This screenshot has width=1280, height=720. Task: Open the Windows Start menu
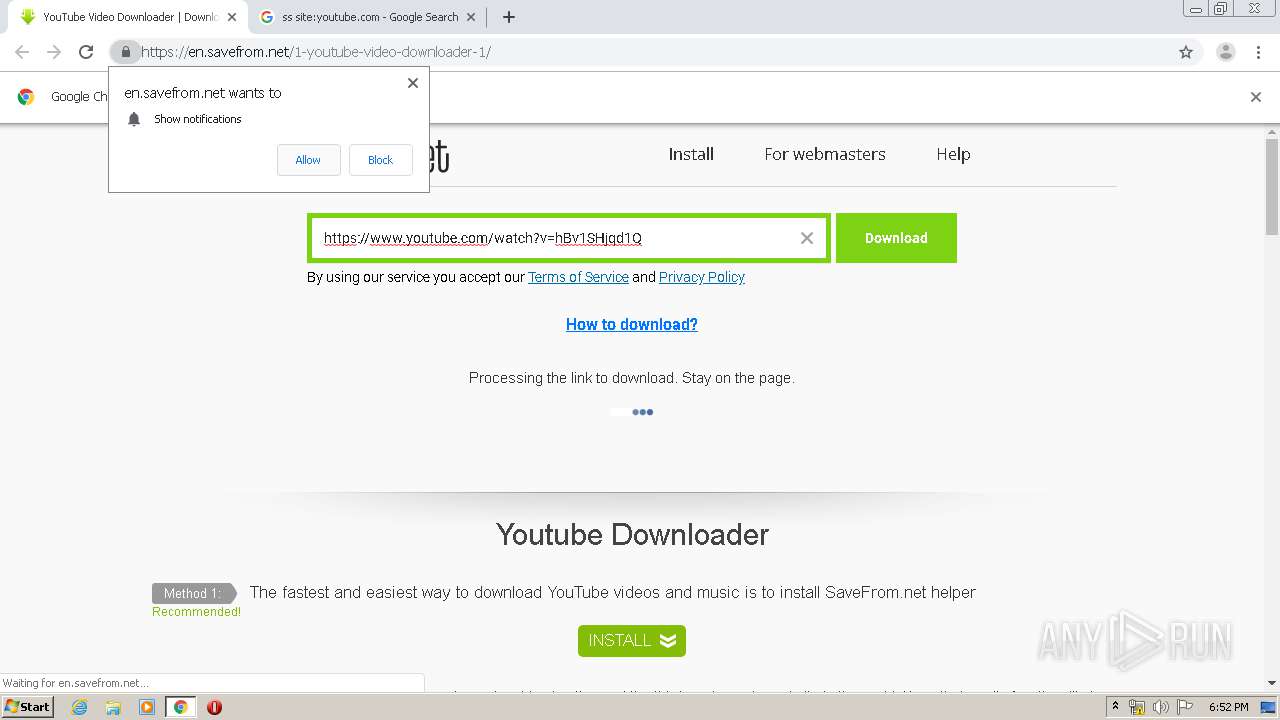[x=27, y=707]
